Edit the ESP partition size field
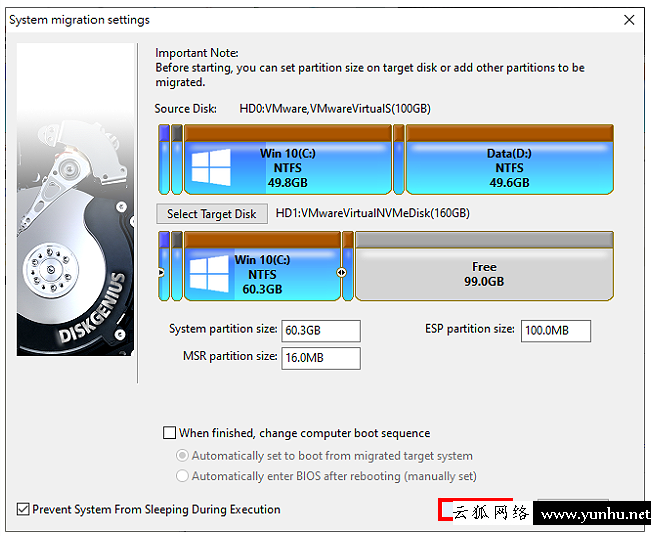 point(556,331)
